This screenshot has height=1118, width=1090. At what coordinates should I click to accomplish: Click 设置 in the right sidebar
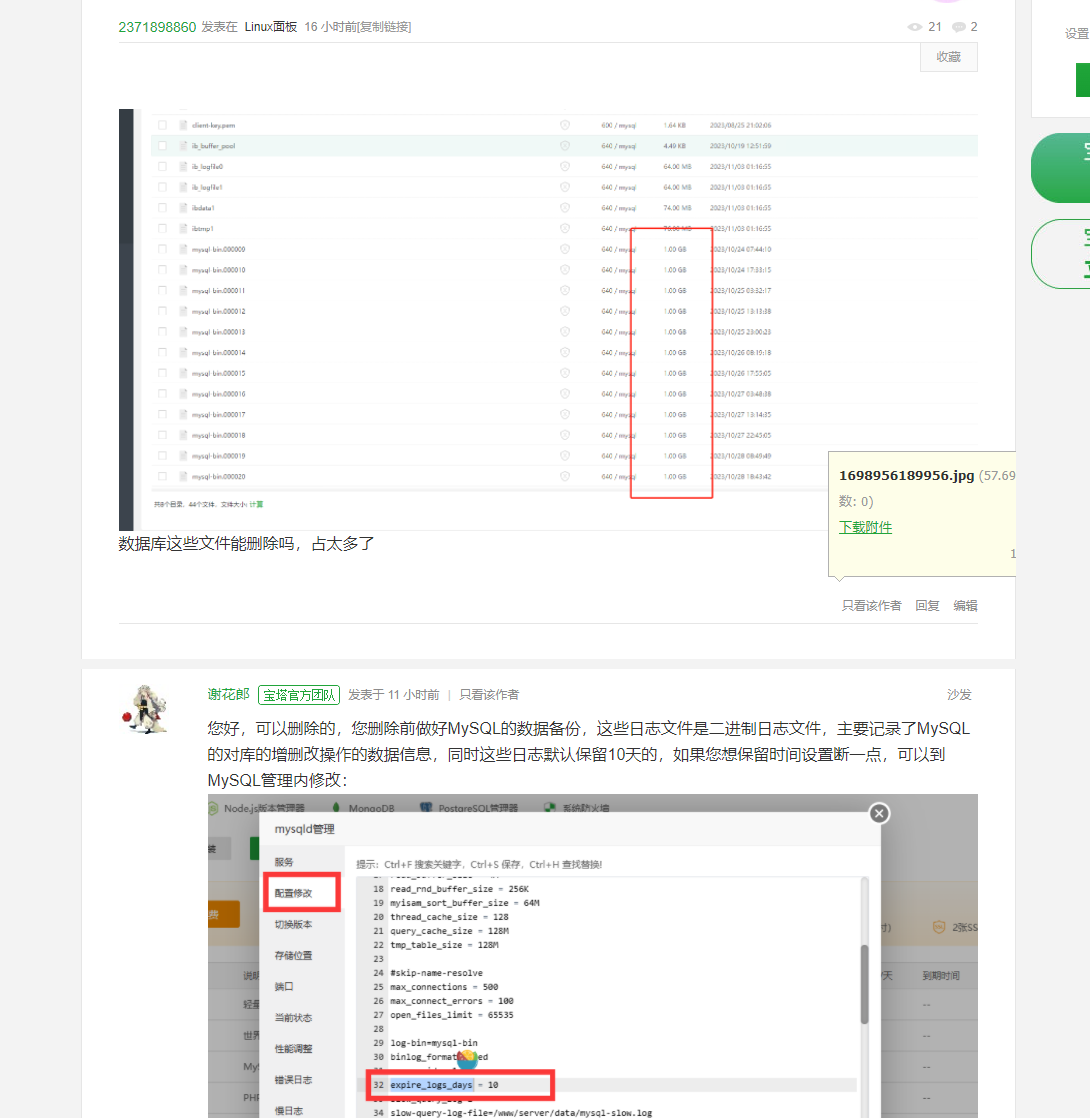click(1076, 34)
